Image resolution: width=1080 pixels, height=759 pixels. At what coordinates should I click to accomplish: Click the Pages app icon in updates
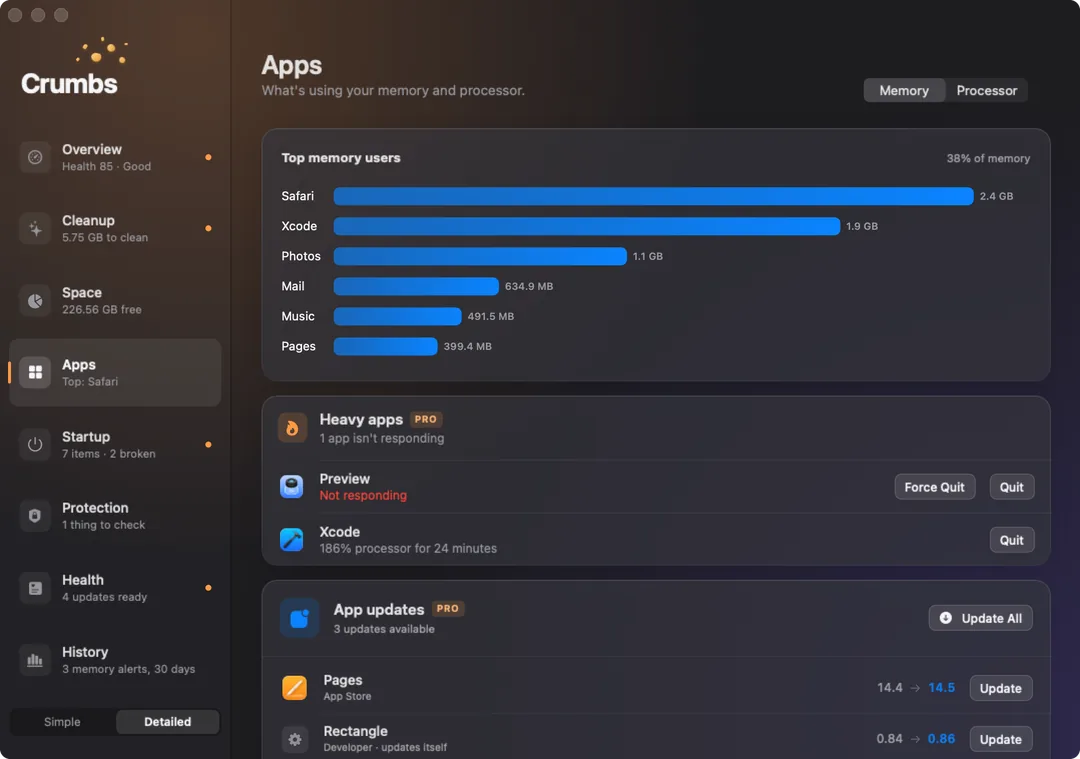[295, 687]
